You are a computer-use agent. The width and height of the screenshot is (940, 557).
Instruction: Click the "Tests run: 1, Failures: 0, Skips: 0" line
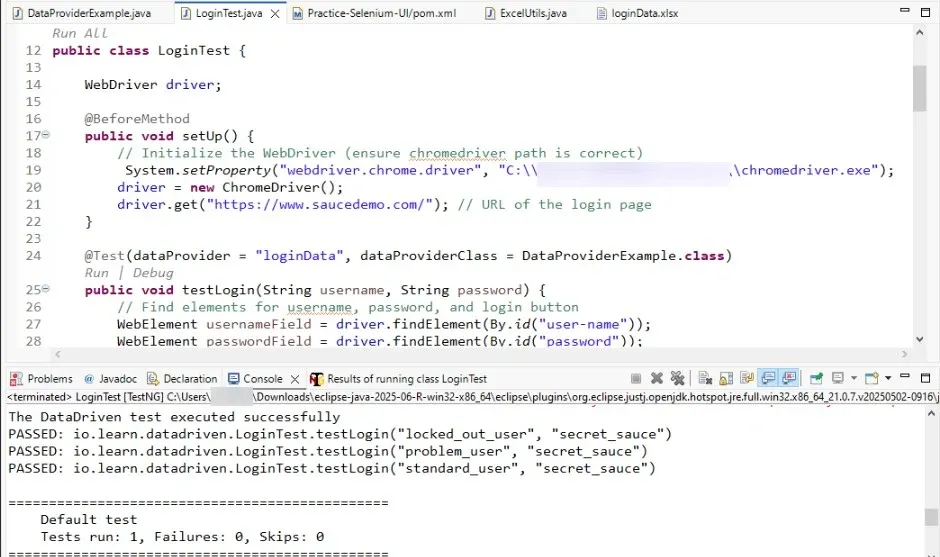click(182, 537)
